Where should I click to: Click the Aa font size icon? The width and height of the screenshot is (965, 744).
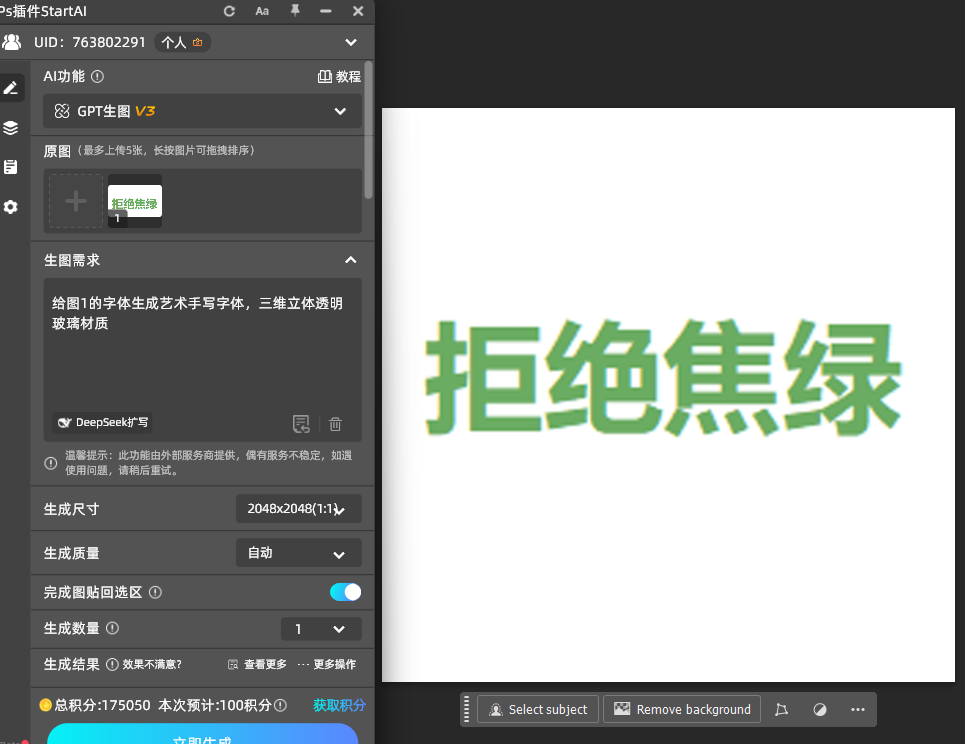pyautogui.click(x=262, y=11)
